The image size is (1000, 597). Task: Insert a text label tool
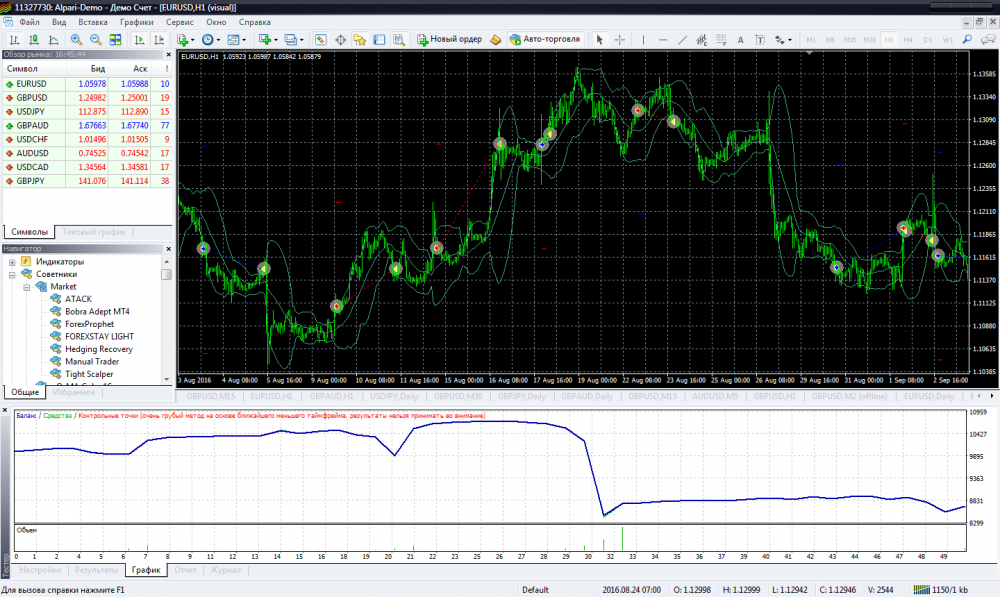pos(760,40)
